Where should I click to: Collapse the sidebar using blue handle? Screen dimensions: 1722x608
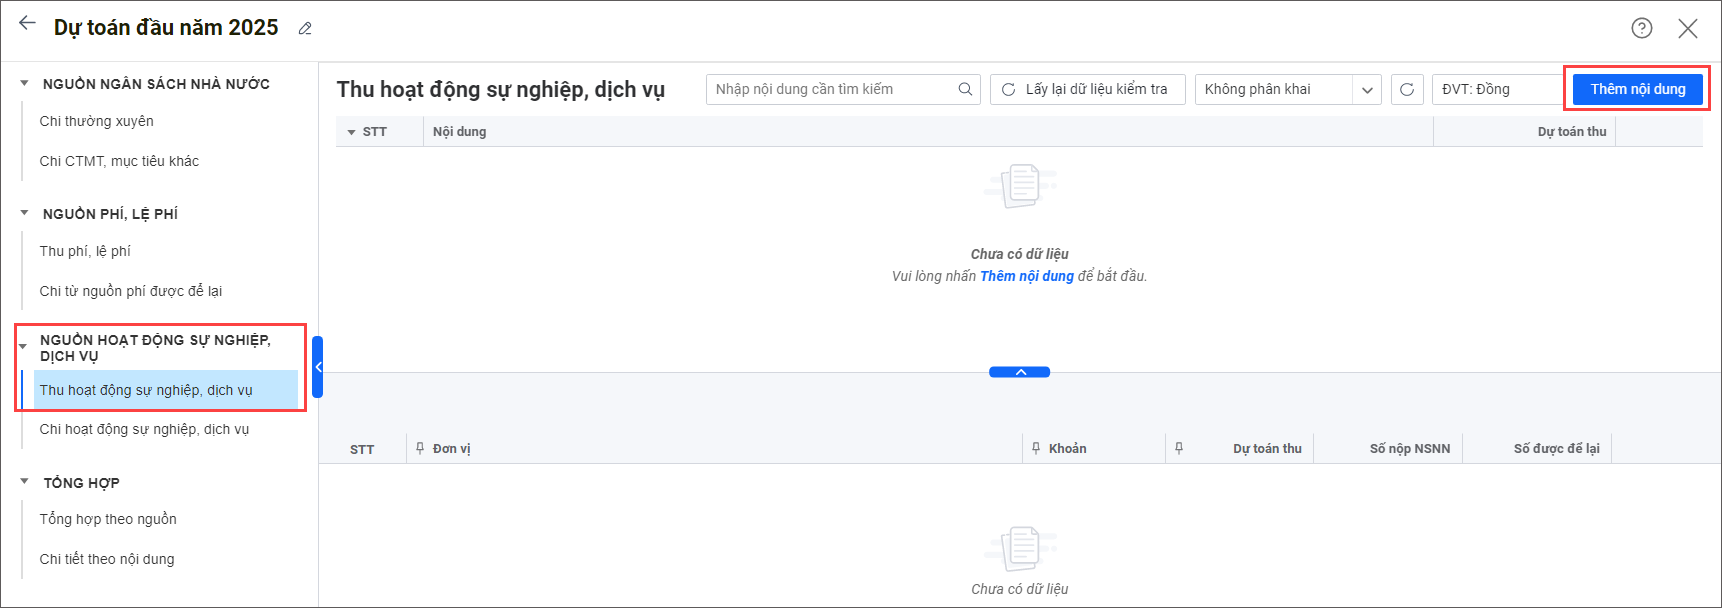317,367
